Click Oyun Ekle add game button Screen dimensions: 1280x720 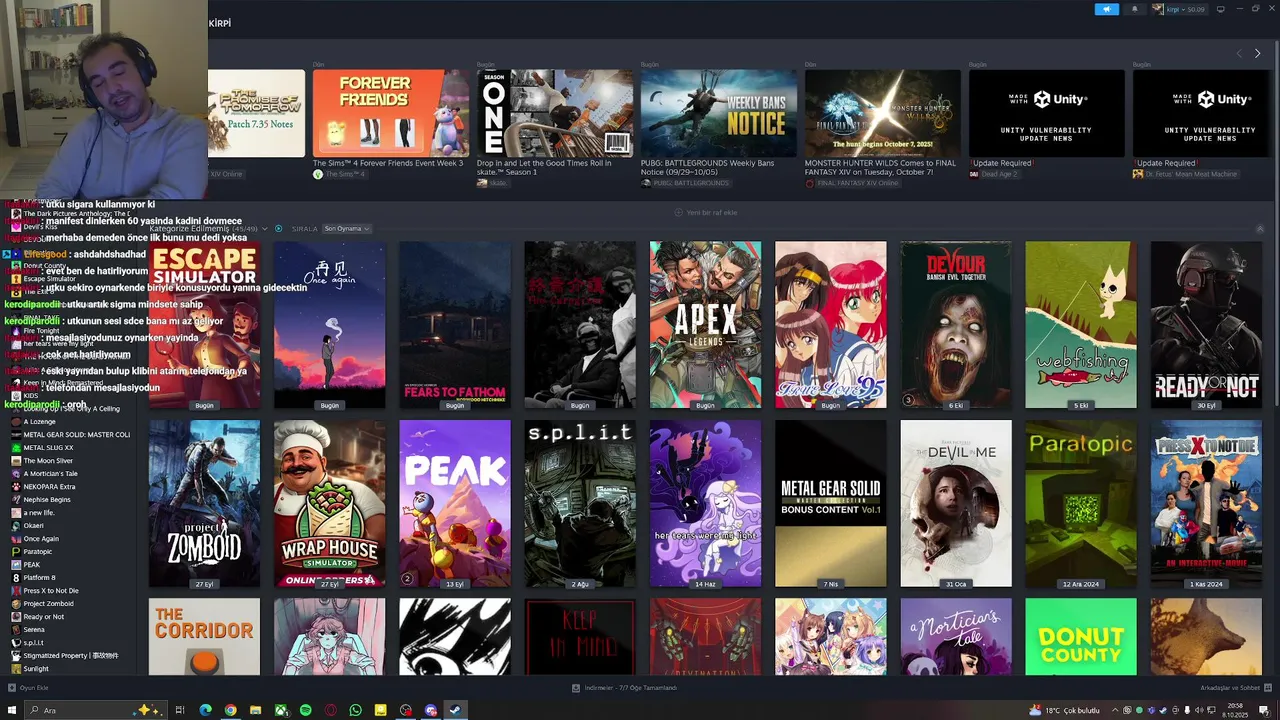[x=28, y=688]
